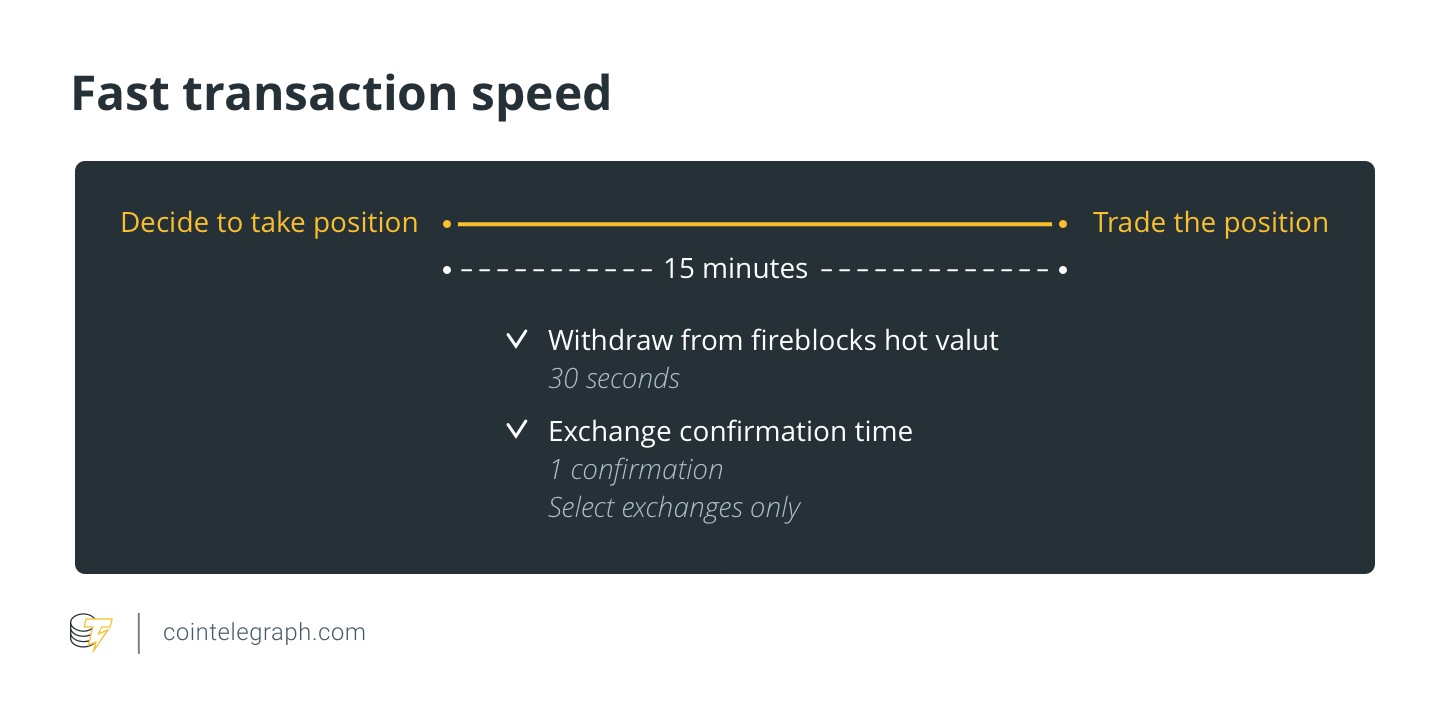Click the yellow start dot of timeline
1450x720 pixels.
point(447,225)
